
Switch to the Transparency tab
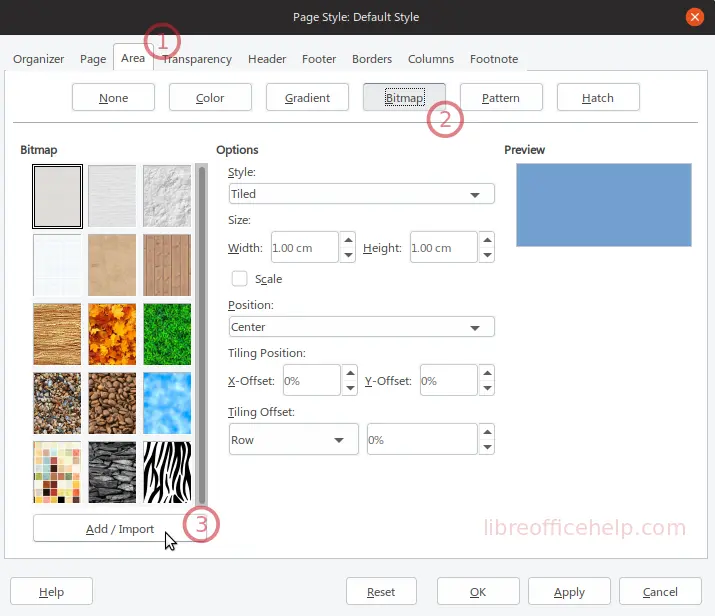coord(198,59)
